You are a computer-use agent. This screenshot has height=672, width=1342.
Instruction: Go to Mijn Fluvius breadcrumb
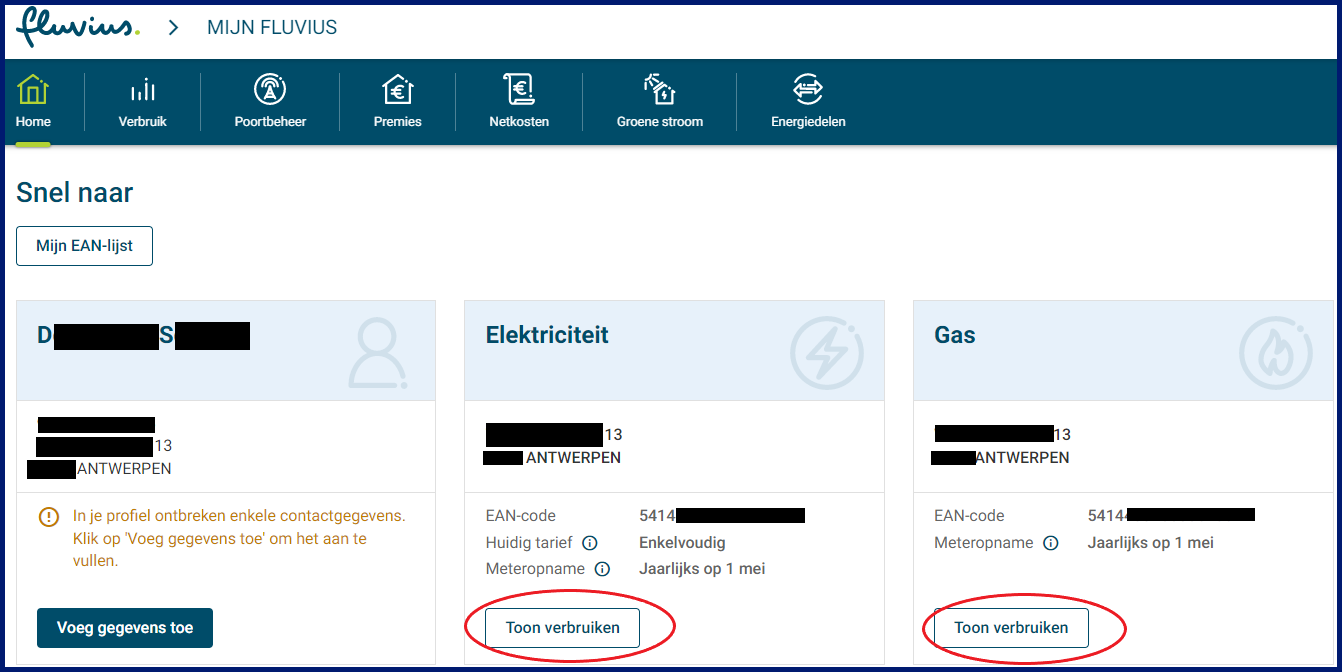coord(272,28)
